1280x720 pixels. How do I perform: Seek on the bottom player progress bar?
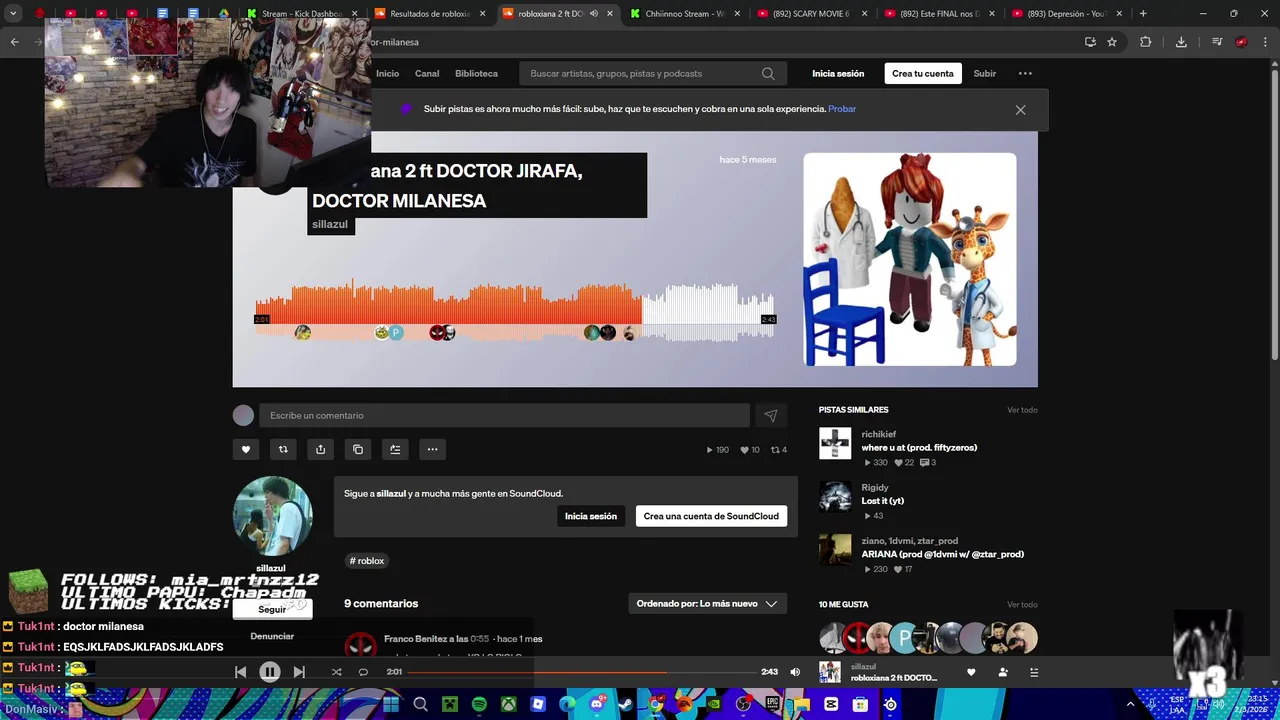click(581, 672)
